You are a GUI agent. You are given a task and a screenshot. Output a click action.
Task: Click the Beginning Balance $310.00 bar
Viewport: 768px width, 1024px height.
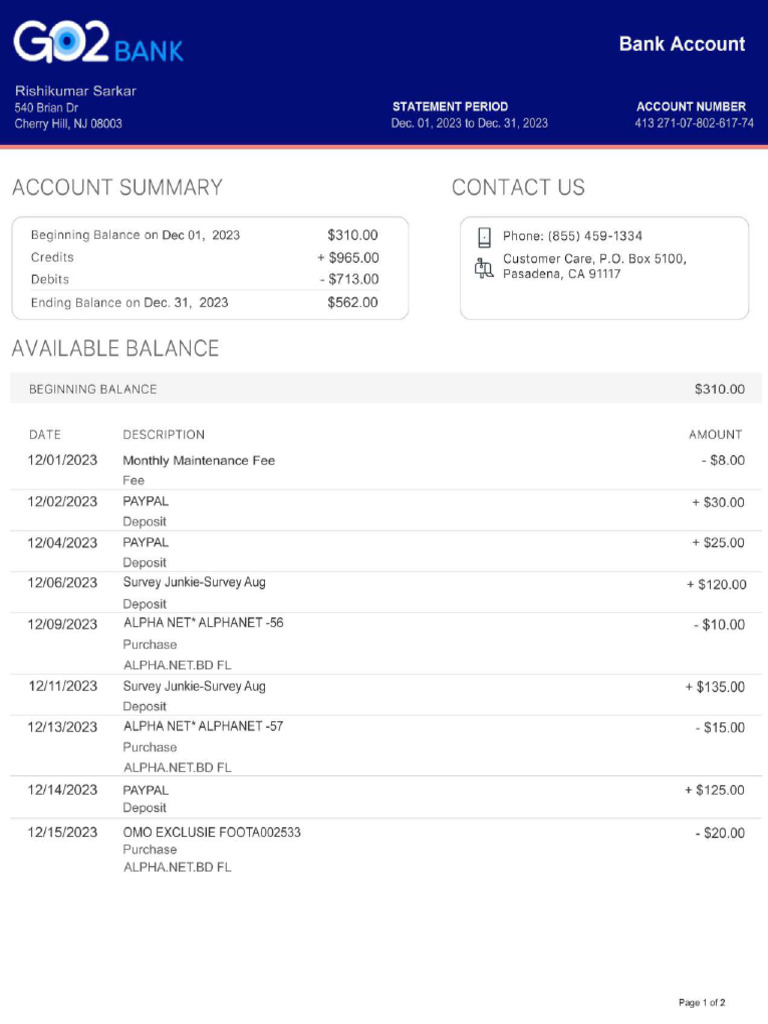(x=385, y=389)
